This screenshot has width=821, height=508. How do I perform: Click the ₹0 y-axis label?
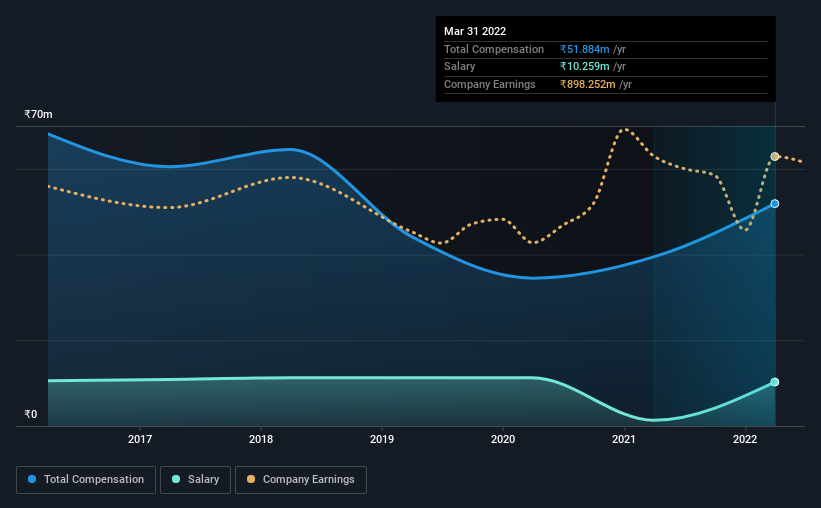(x=31, y=414)
